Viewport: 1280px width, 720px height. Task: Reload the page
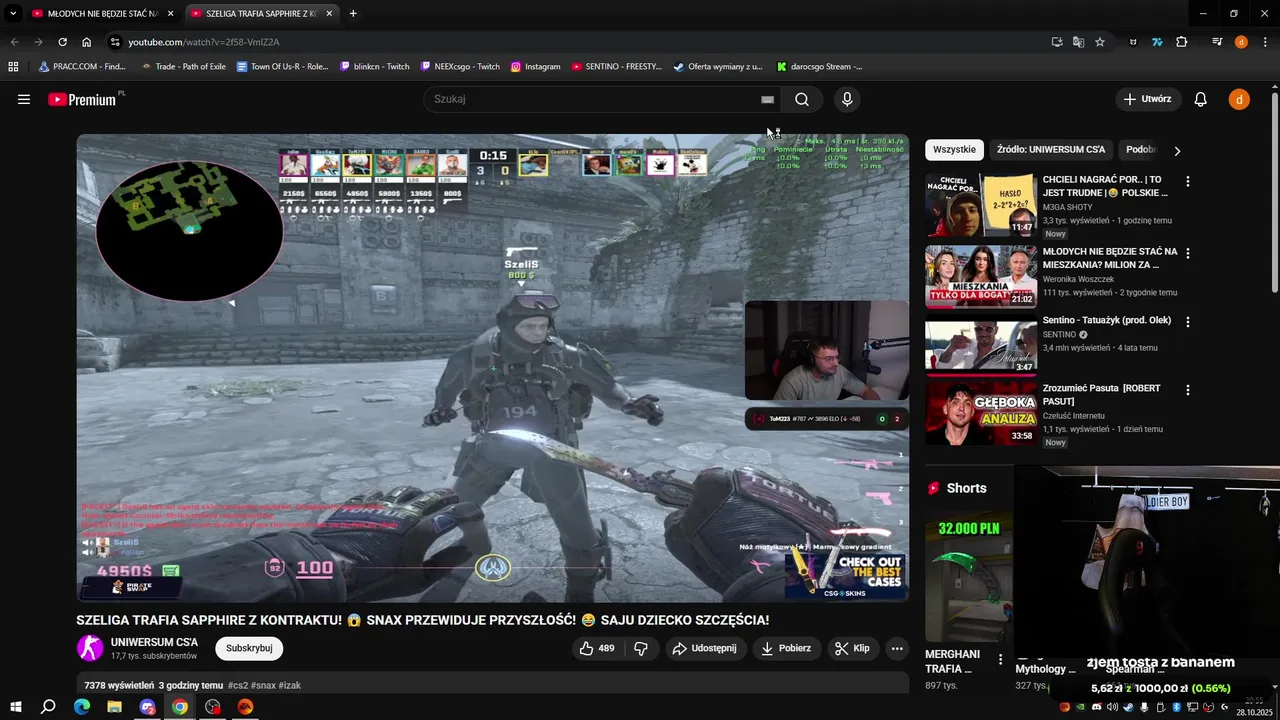(x=62, y=42)
